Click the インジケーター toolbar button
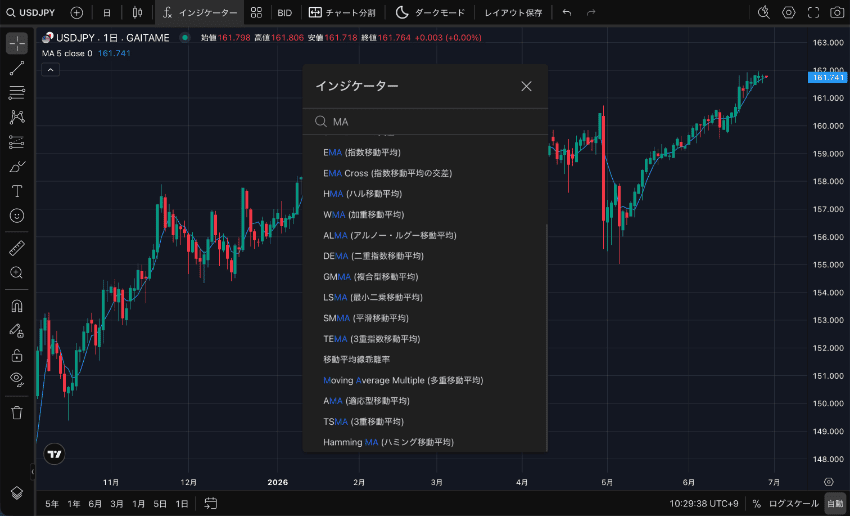 [199, 12]
